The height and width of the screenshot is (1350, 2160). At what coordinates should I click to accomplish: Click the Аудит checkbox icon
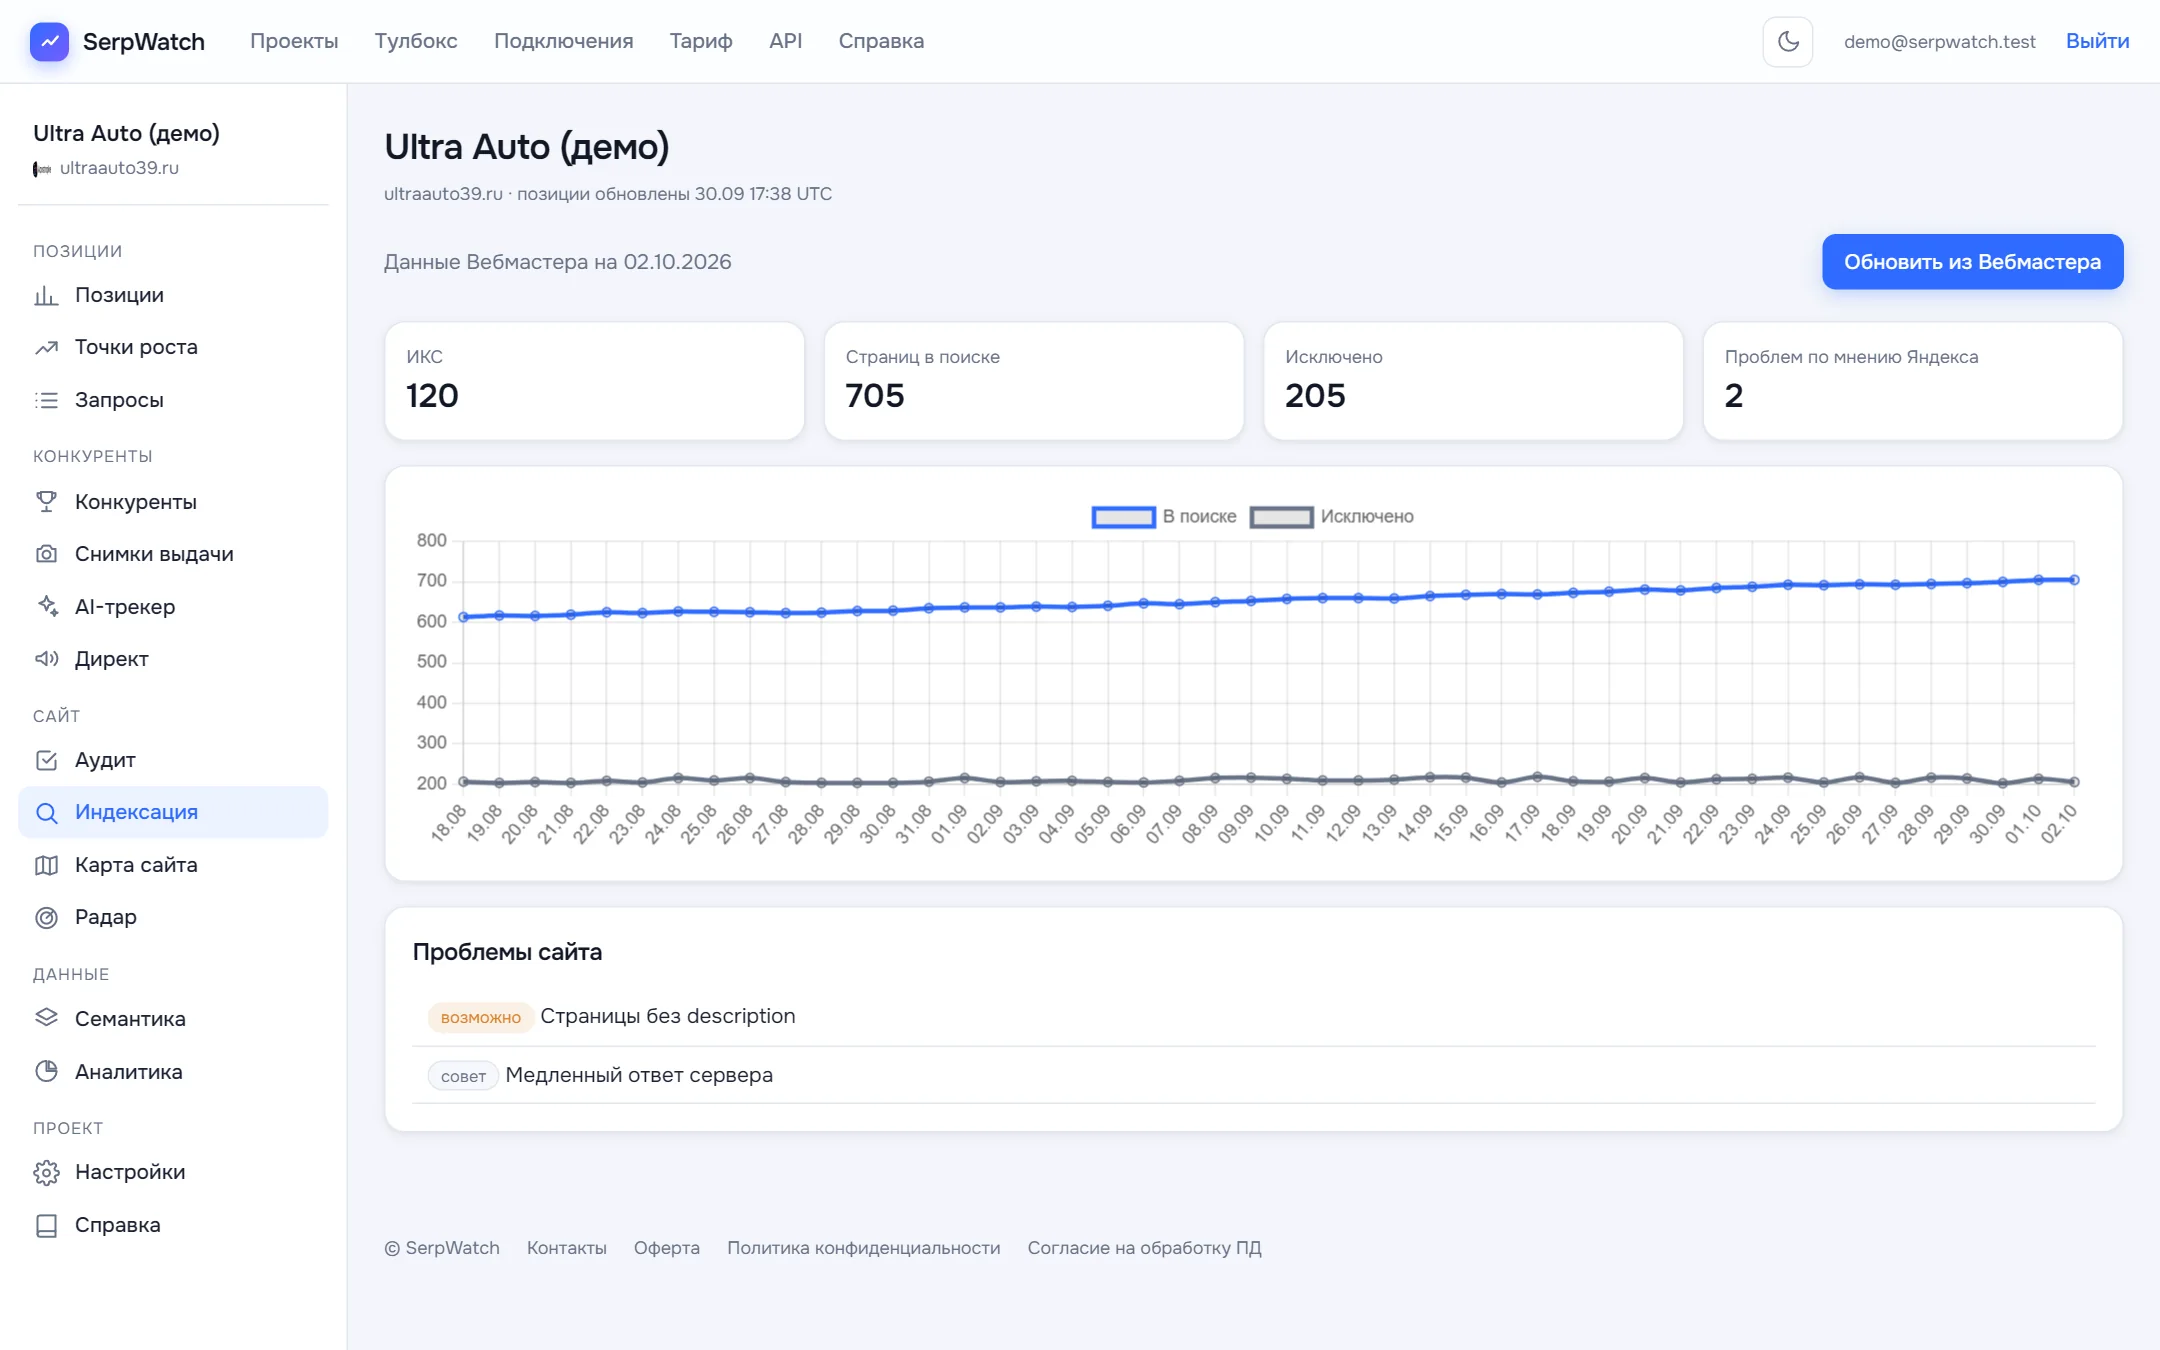point(46,760)
